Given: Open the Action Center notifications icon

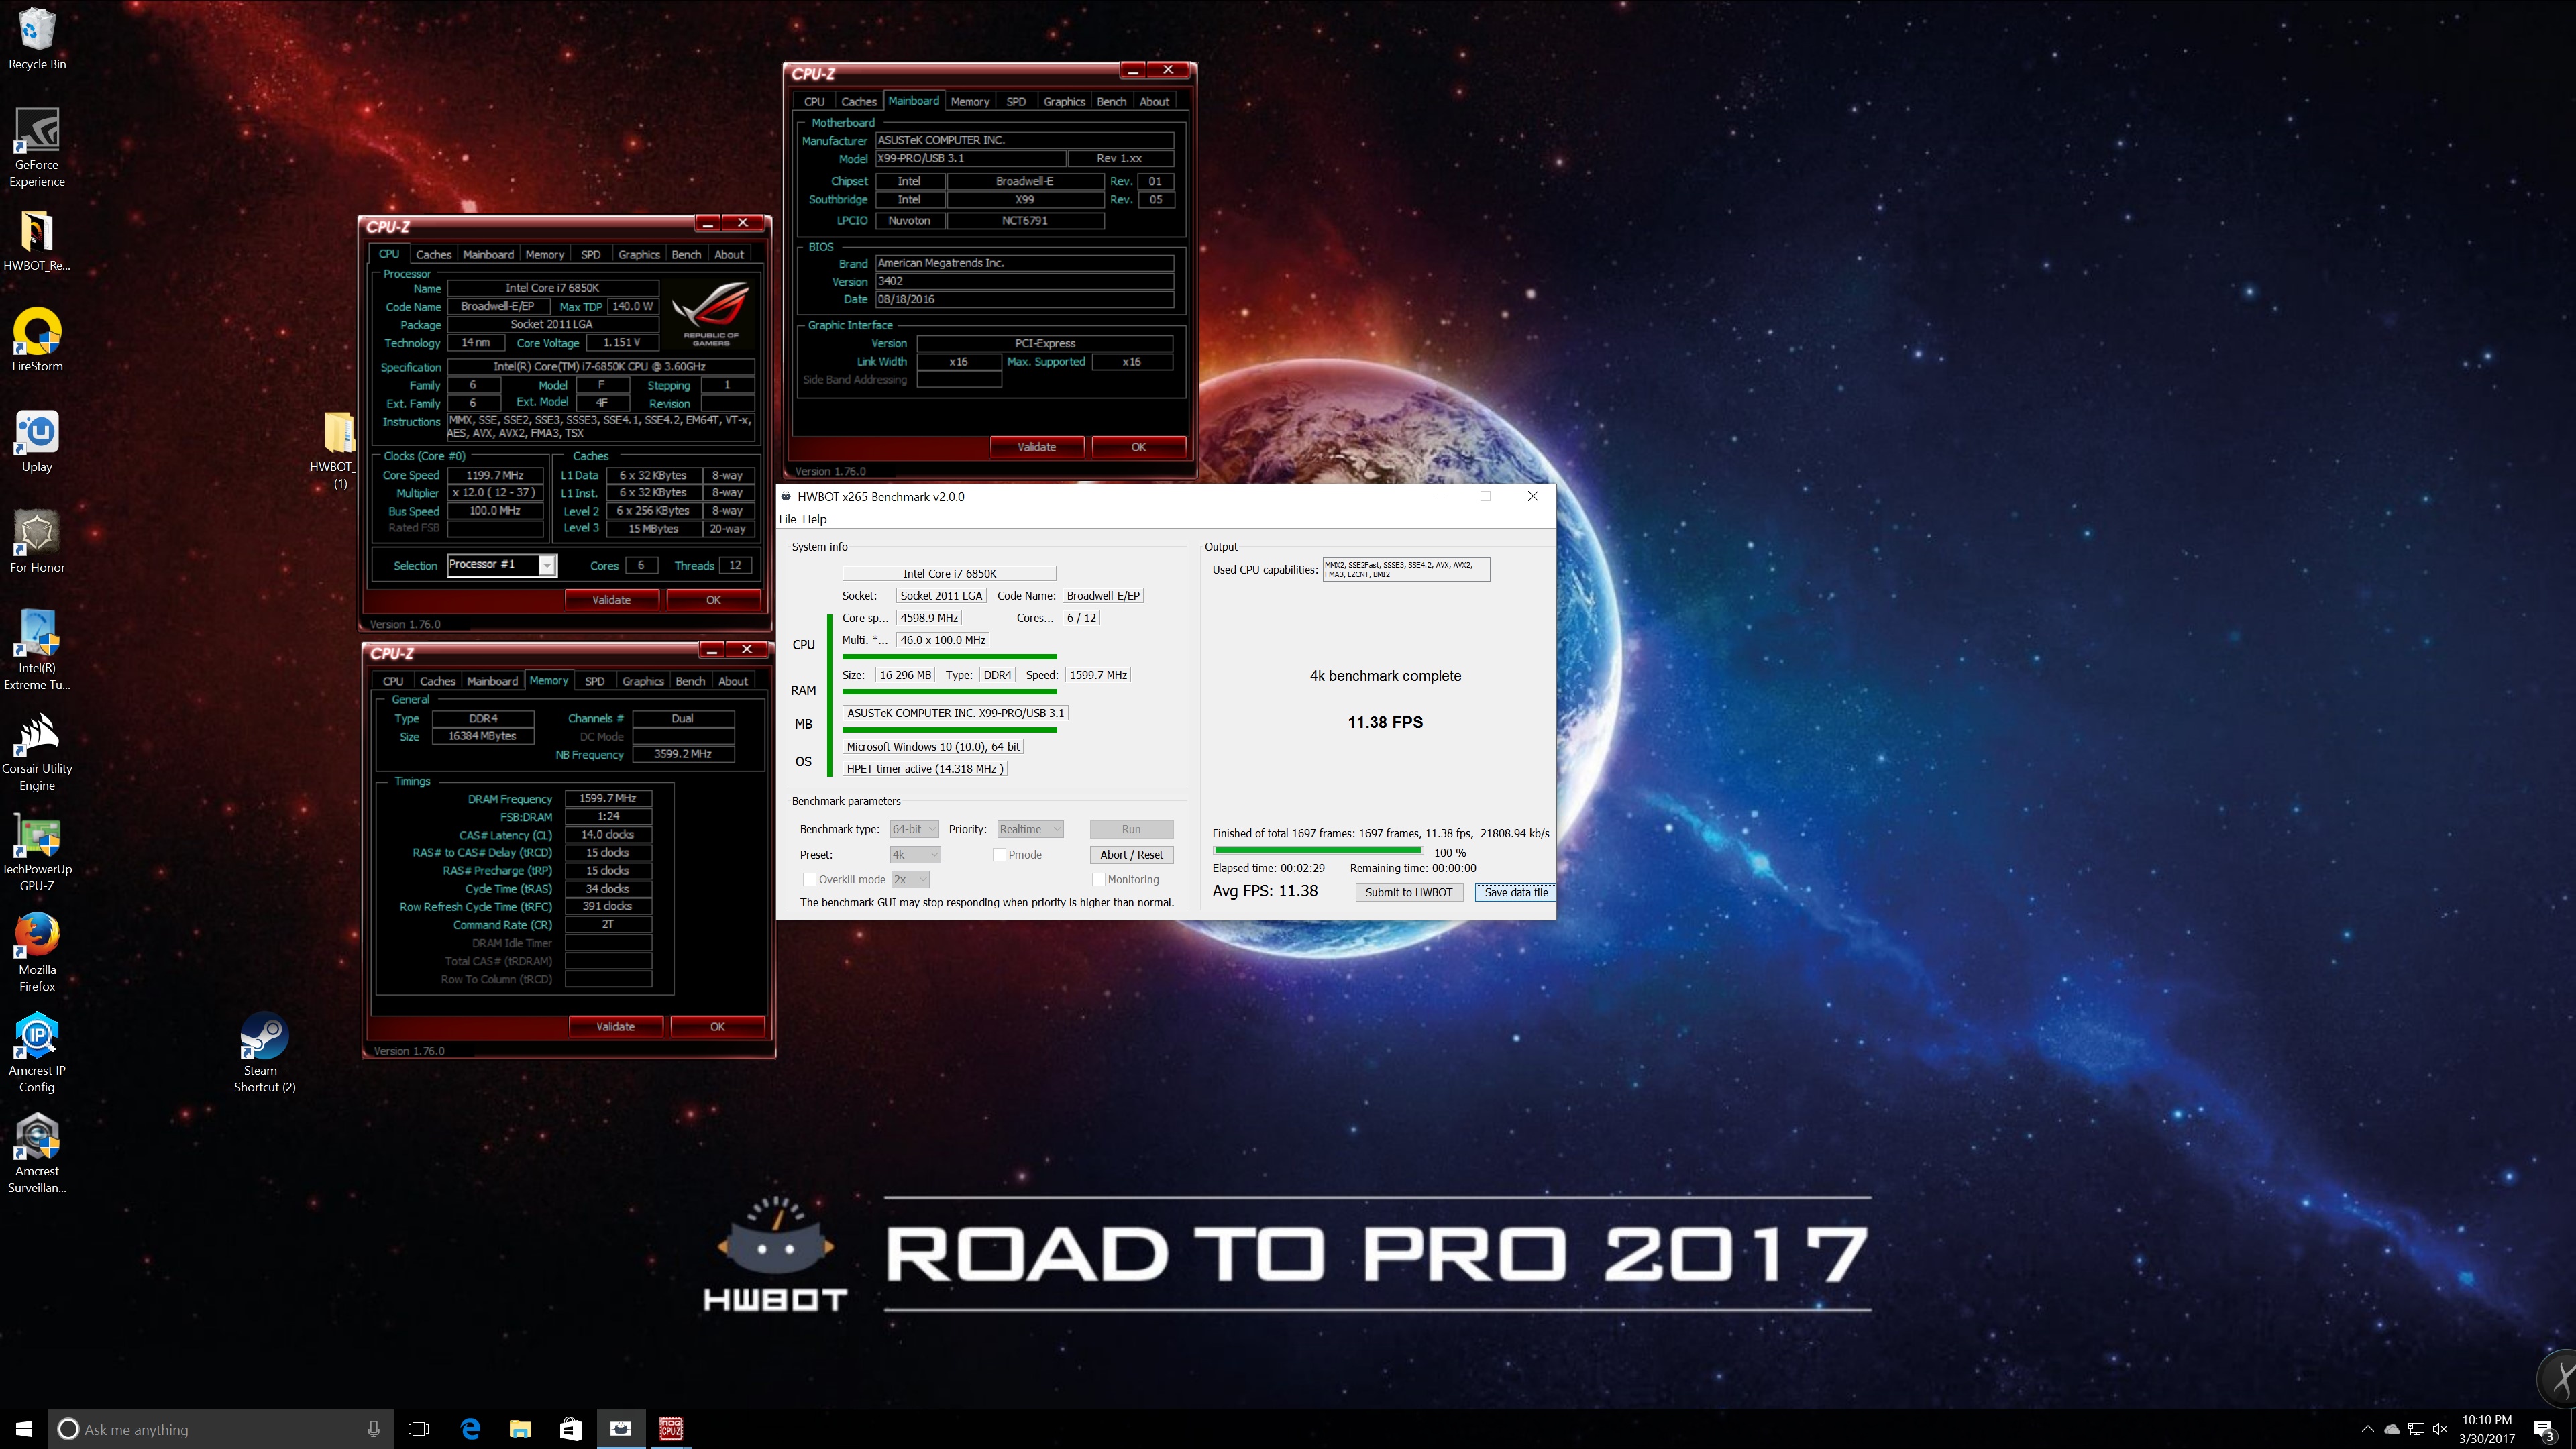Looking at the screenshot, I should point(2544,1431).
